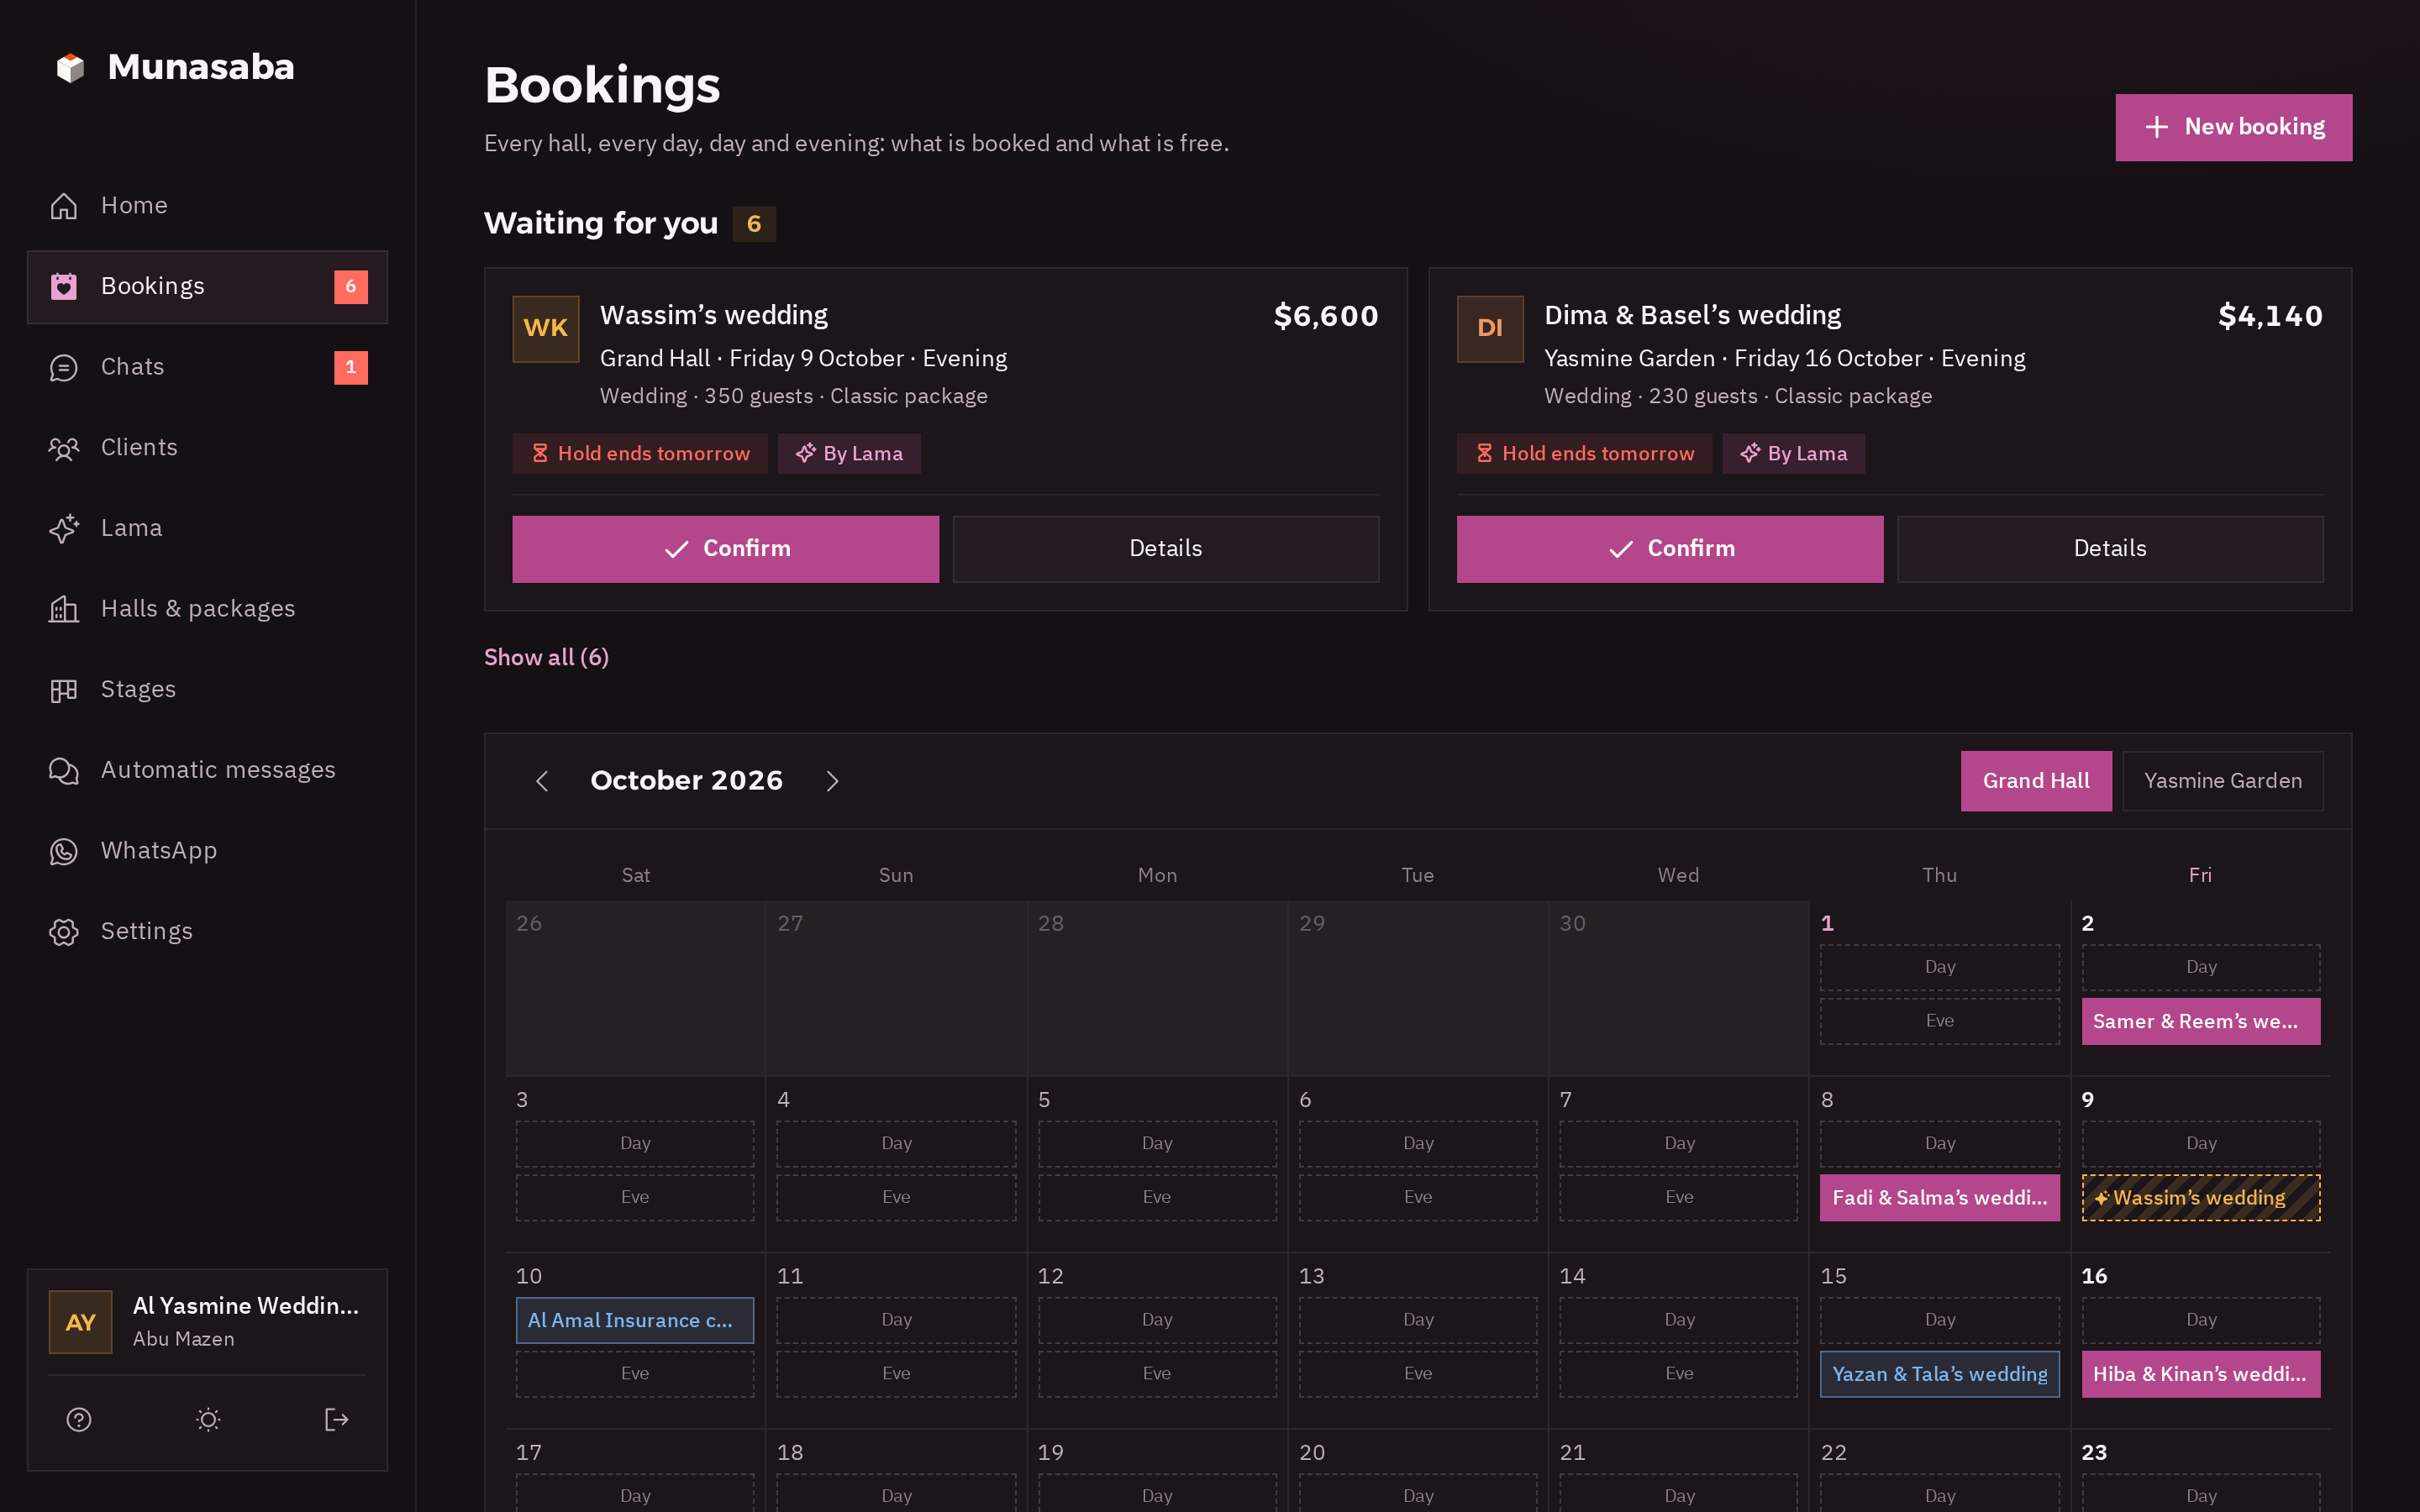Open Al Amal Insurance event on October 10
2420x1512 pixels.
635,1320
